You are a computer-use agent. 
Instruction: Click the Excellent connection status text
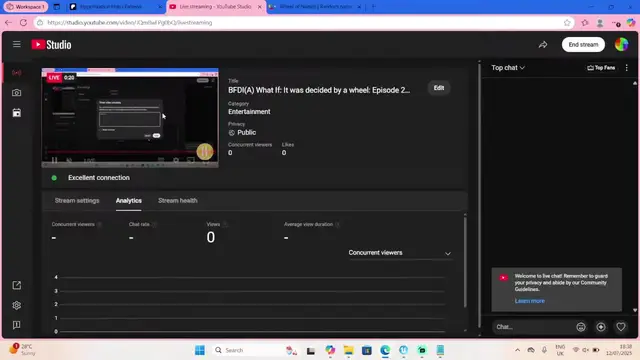(99, 178)
